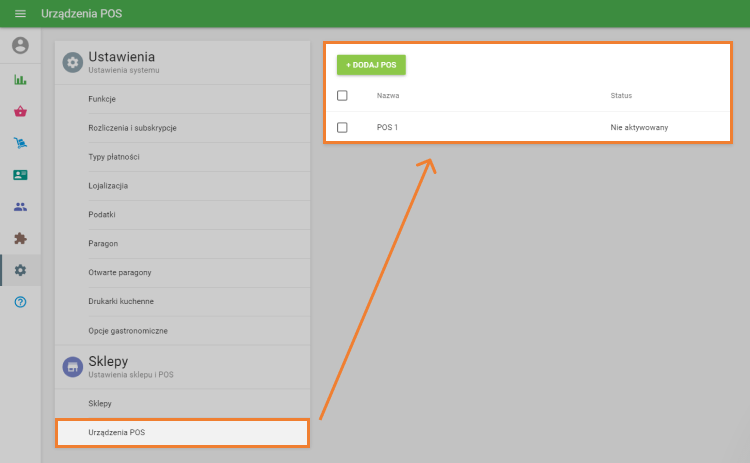
Task: Open the items shopping basket icon
Action: click(20, 112)
